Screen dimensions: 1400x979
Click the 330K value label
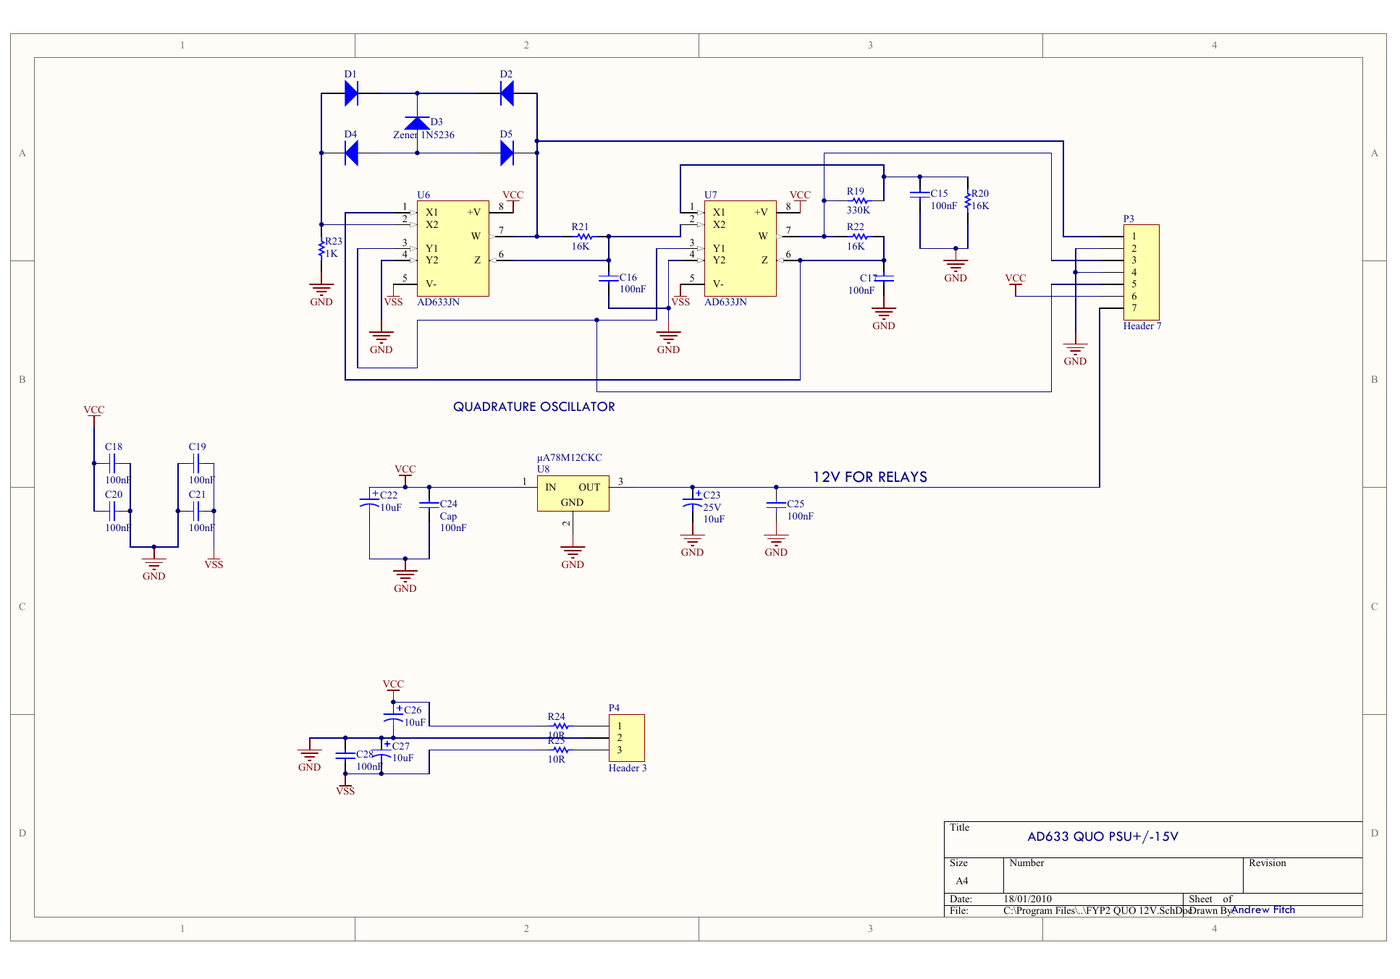[x=858, y=210]
